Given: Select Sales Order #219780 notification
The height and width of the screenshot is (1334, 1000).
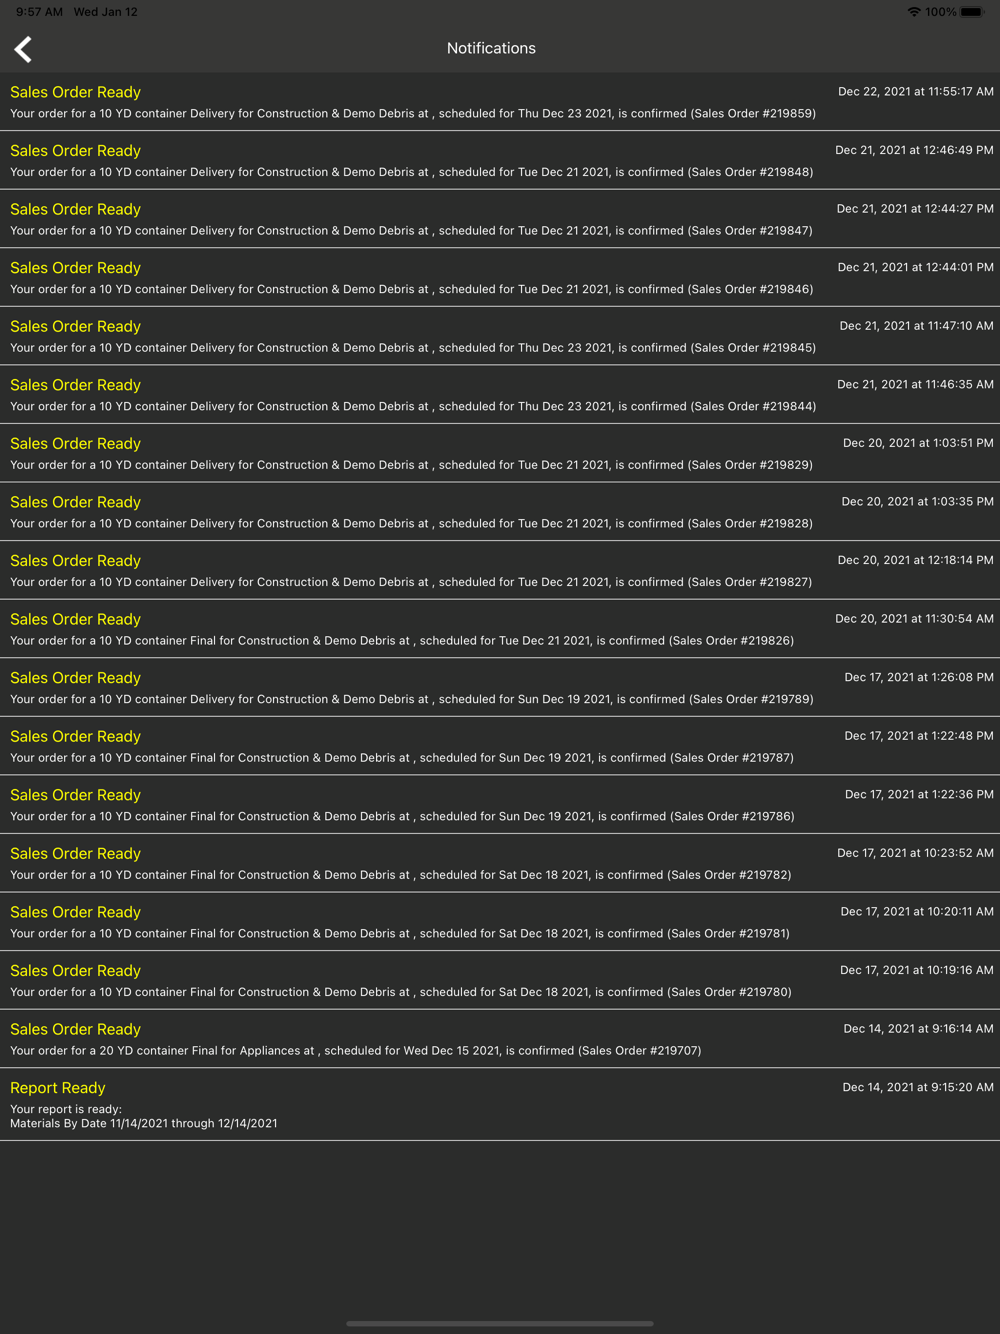Looking at the screenshot, I should point(500,980).
